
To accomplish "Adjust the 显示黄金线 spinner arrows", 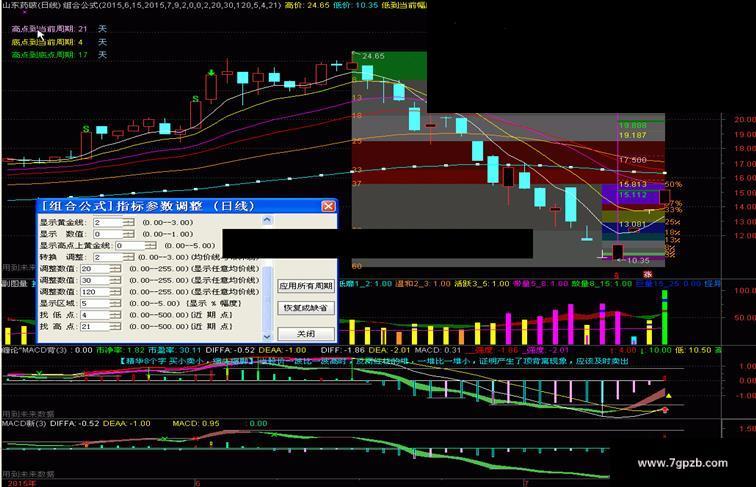I will [x=128, y=222].
